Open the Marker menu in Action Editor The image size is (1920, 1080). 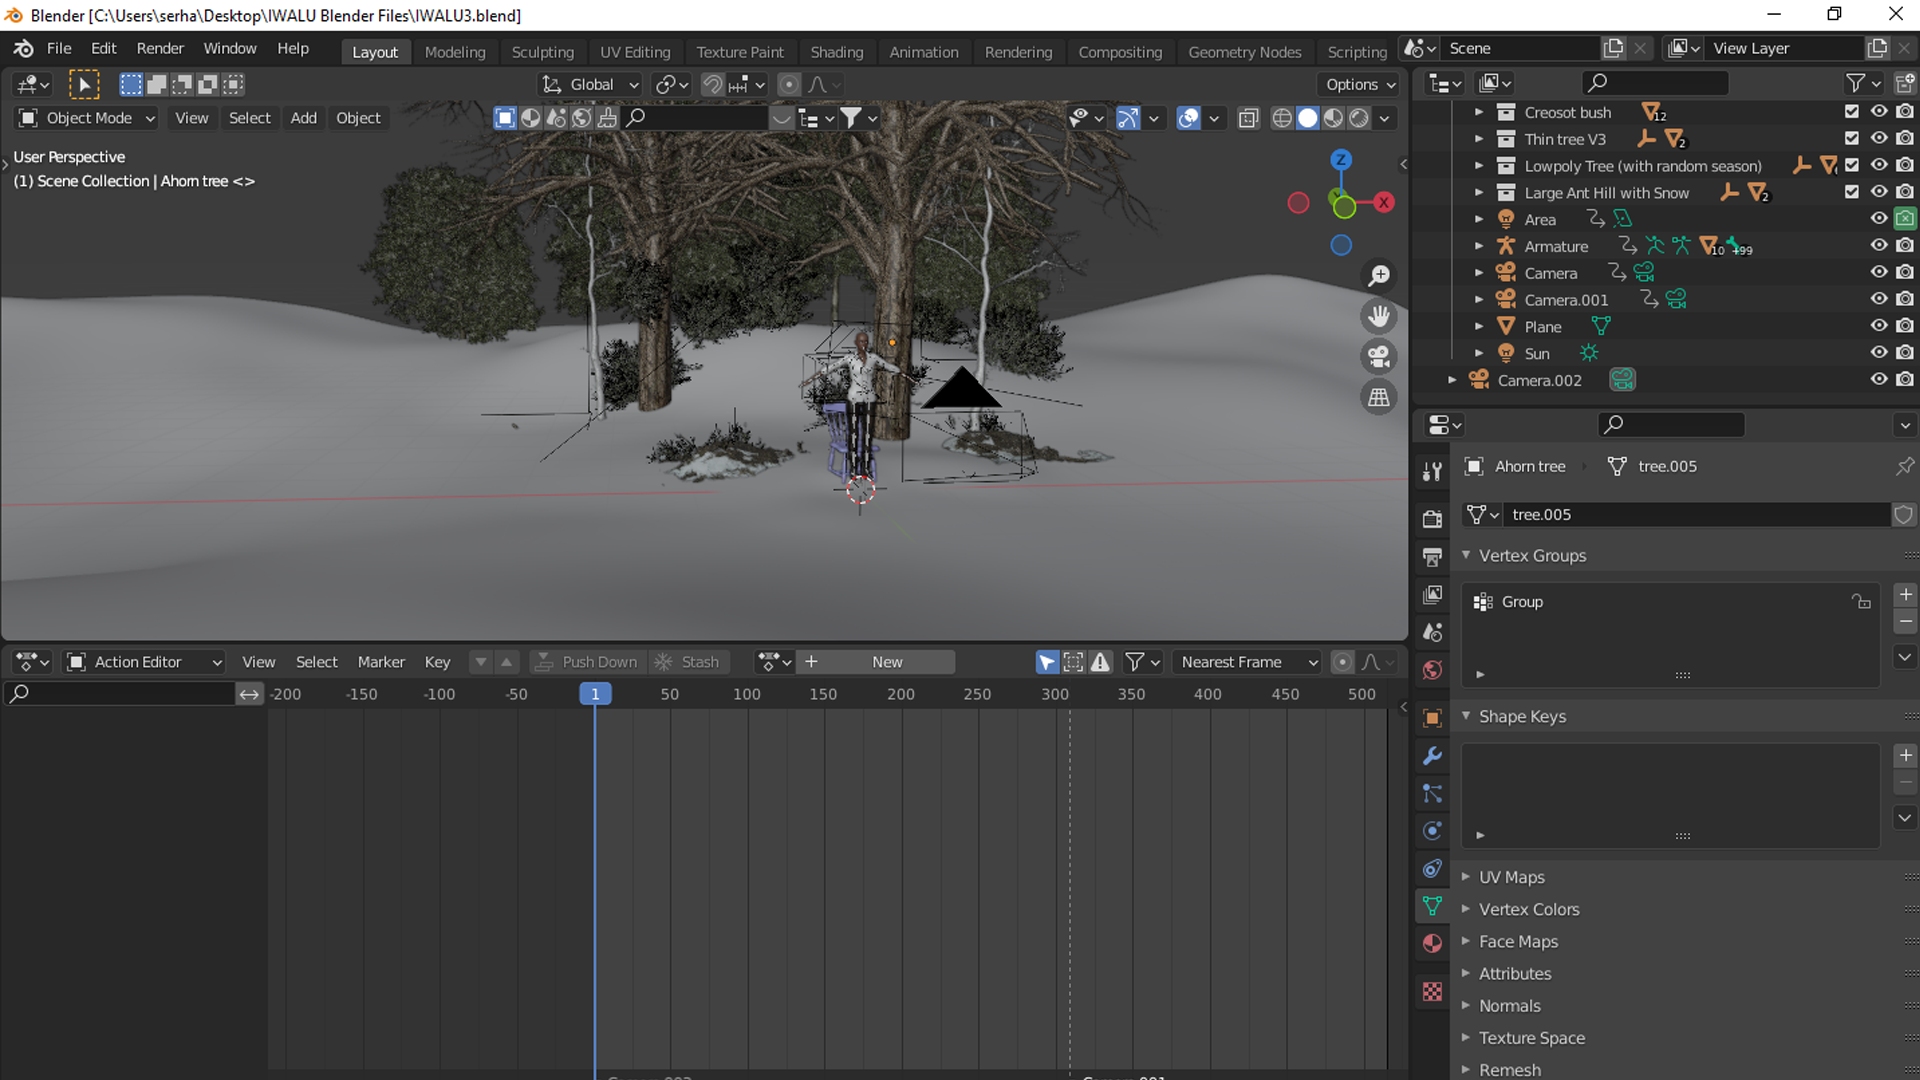(381, 662)
